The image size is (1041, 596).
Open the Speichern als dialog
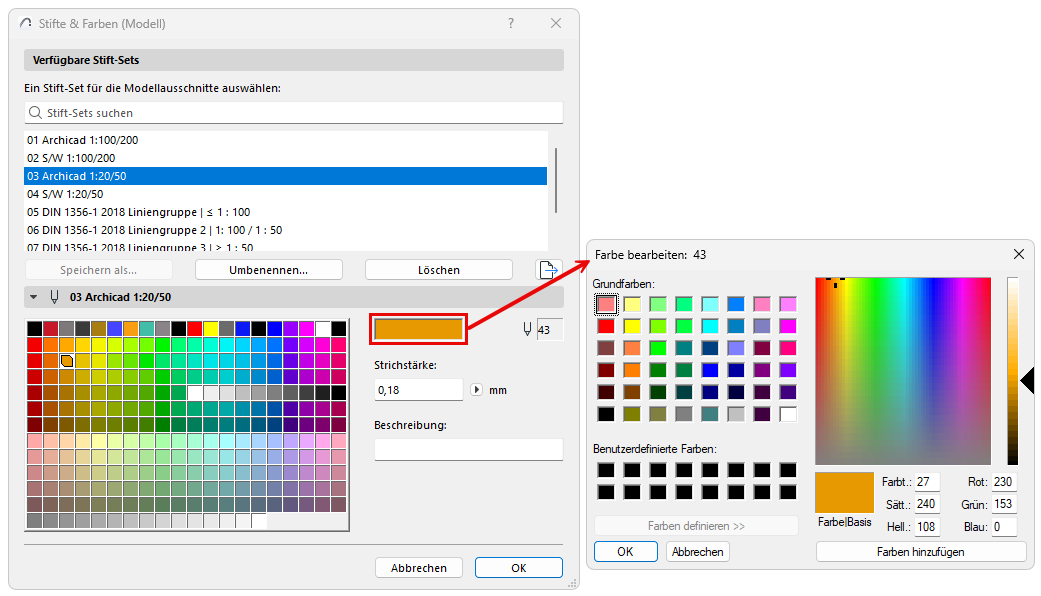[98, 269]
